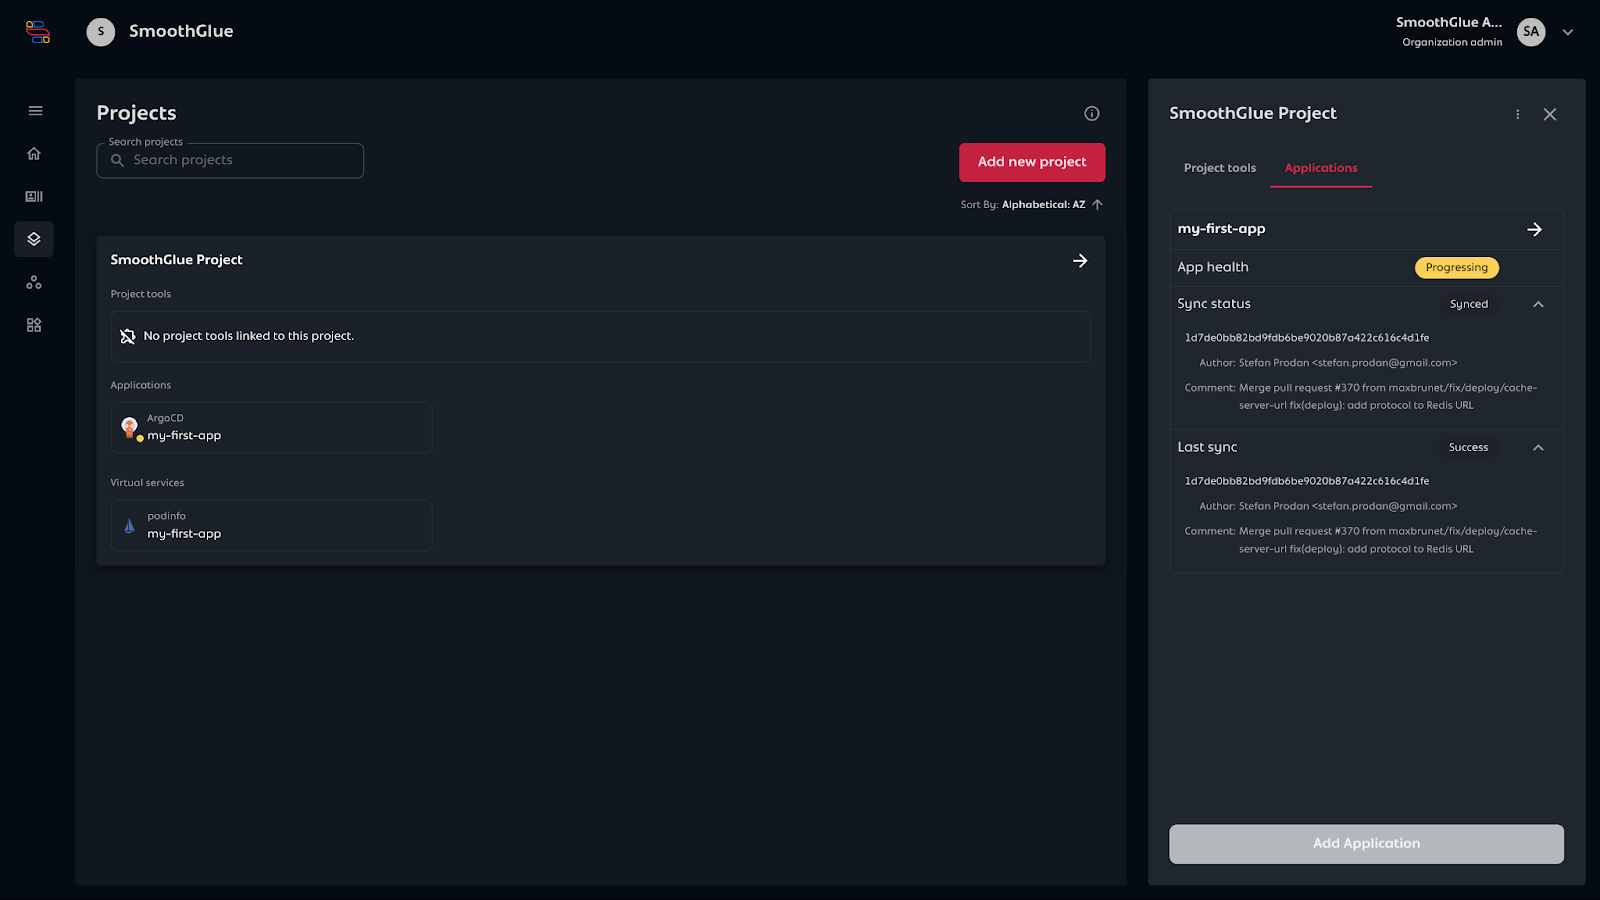Select the Projects layers icon in sidebar
The height and width of the screenshot is (900, 1600).
34,239
